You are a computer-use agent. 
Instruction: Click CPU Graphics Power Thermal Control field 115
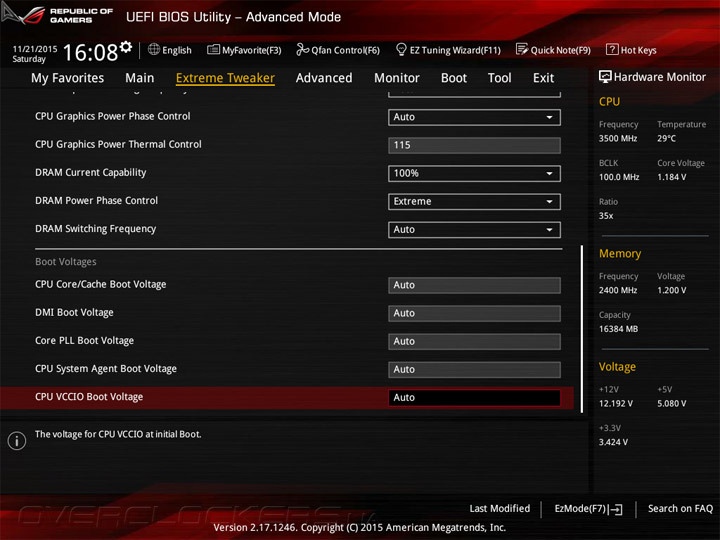[474, 146]
